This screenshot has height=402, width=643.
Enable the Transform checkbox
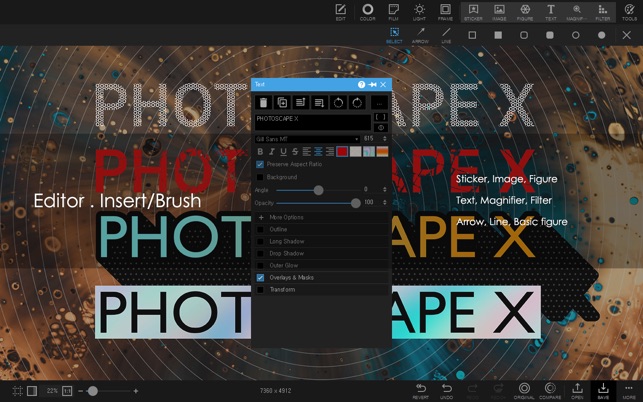click(260, 290)
